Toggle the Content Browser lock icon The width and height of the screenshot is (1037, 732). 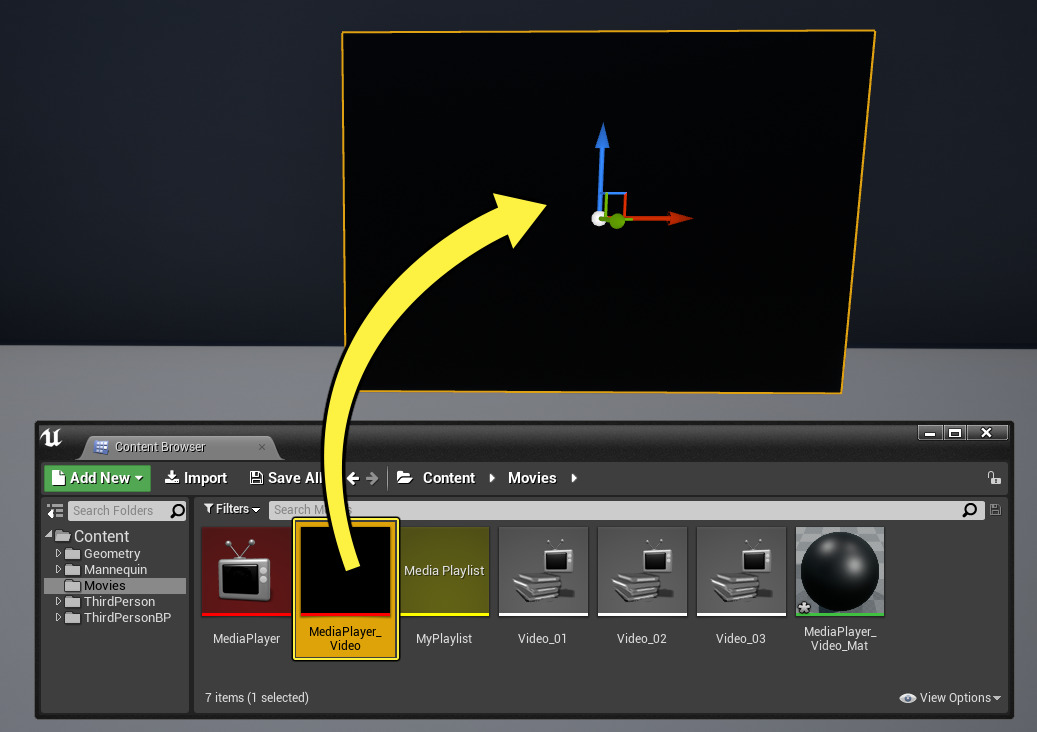tap(993, 477)
